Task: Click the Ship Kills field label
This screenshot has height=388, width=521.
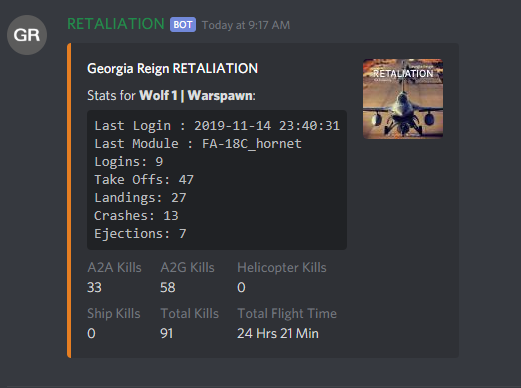Action: [114, 314]
